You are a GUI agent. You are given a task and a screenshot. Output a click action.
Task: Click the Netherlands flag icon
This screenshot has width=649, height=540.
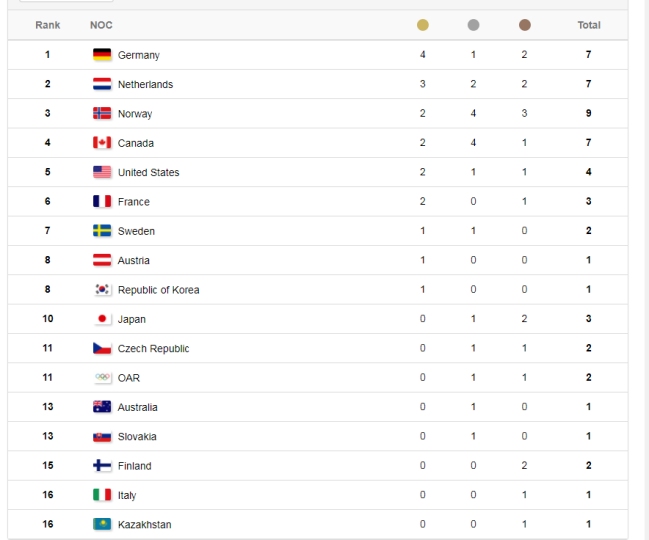point(102,84)
